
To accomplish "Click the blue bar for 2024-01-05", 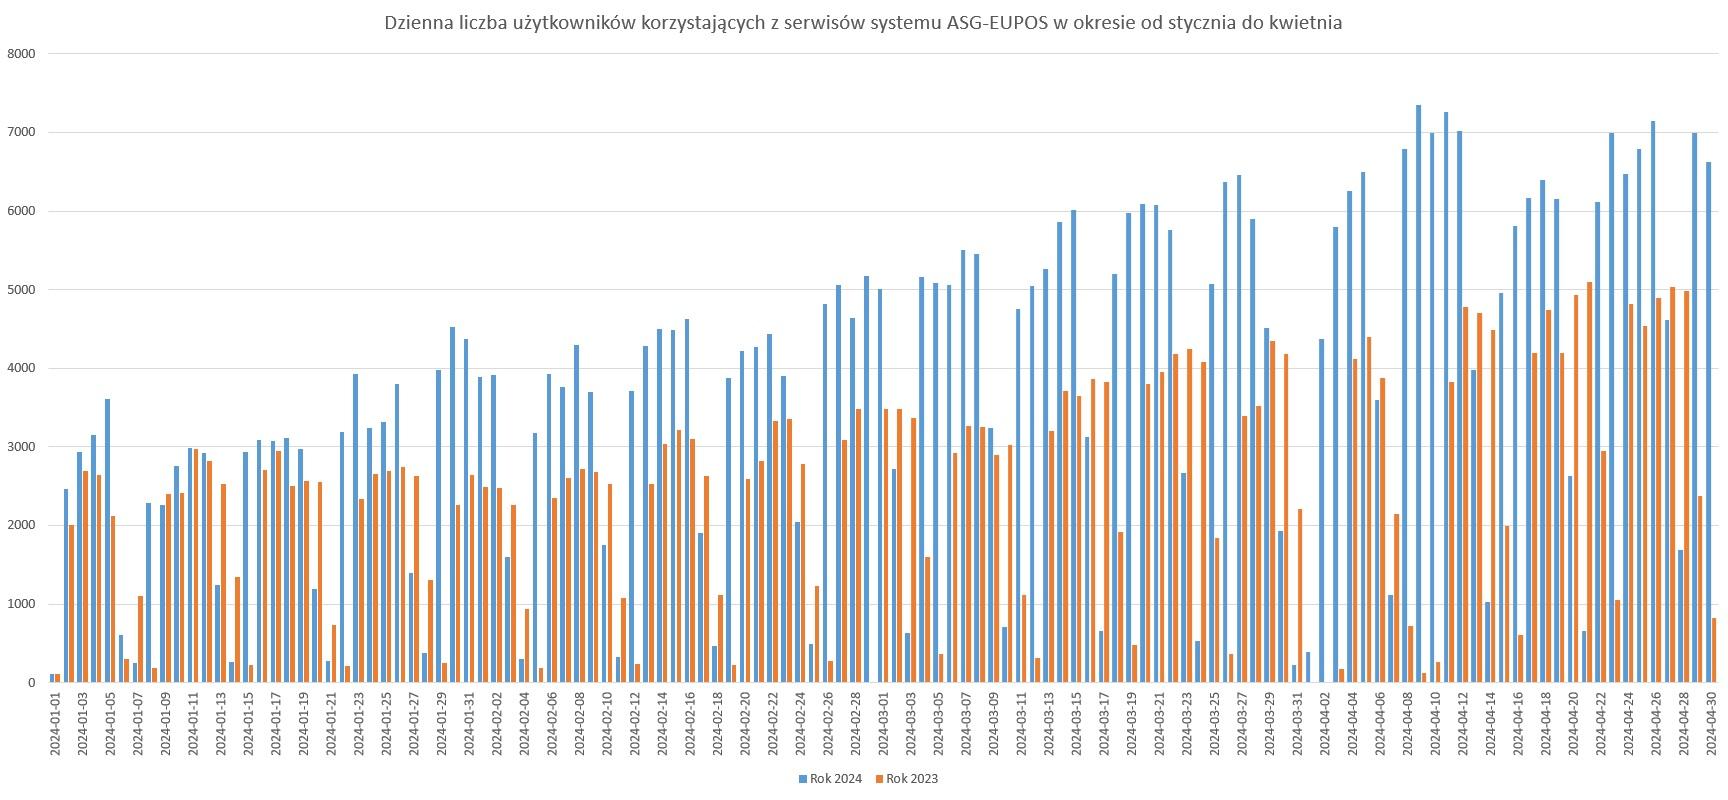I will pos(108,540).
